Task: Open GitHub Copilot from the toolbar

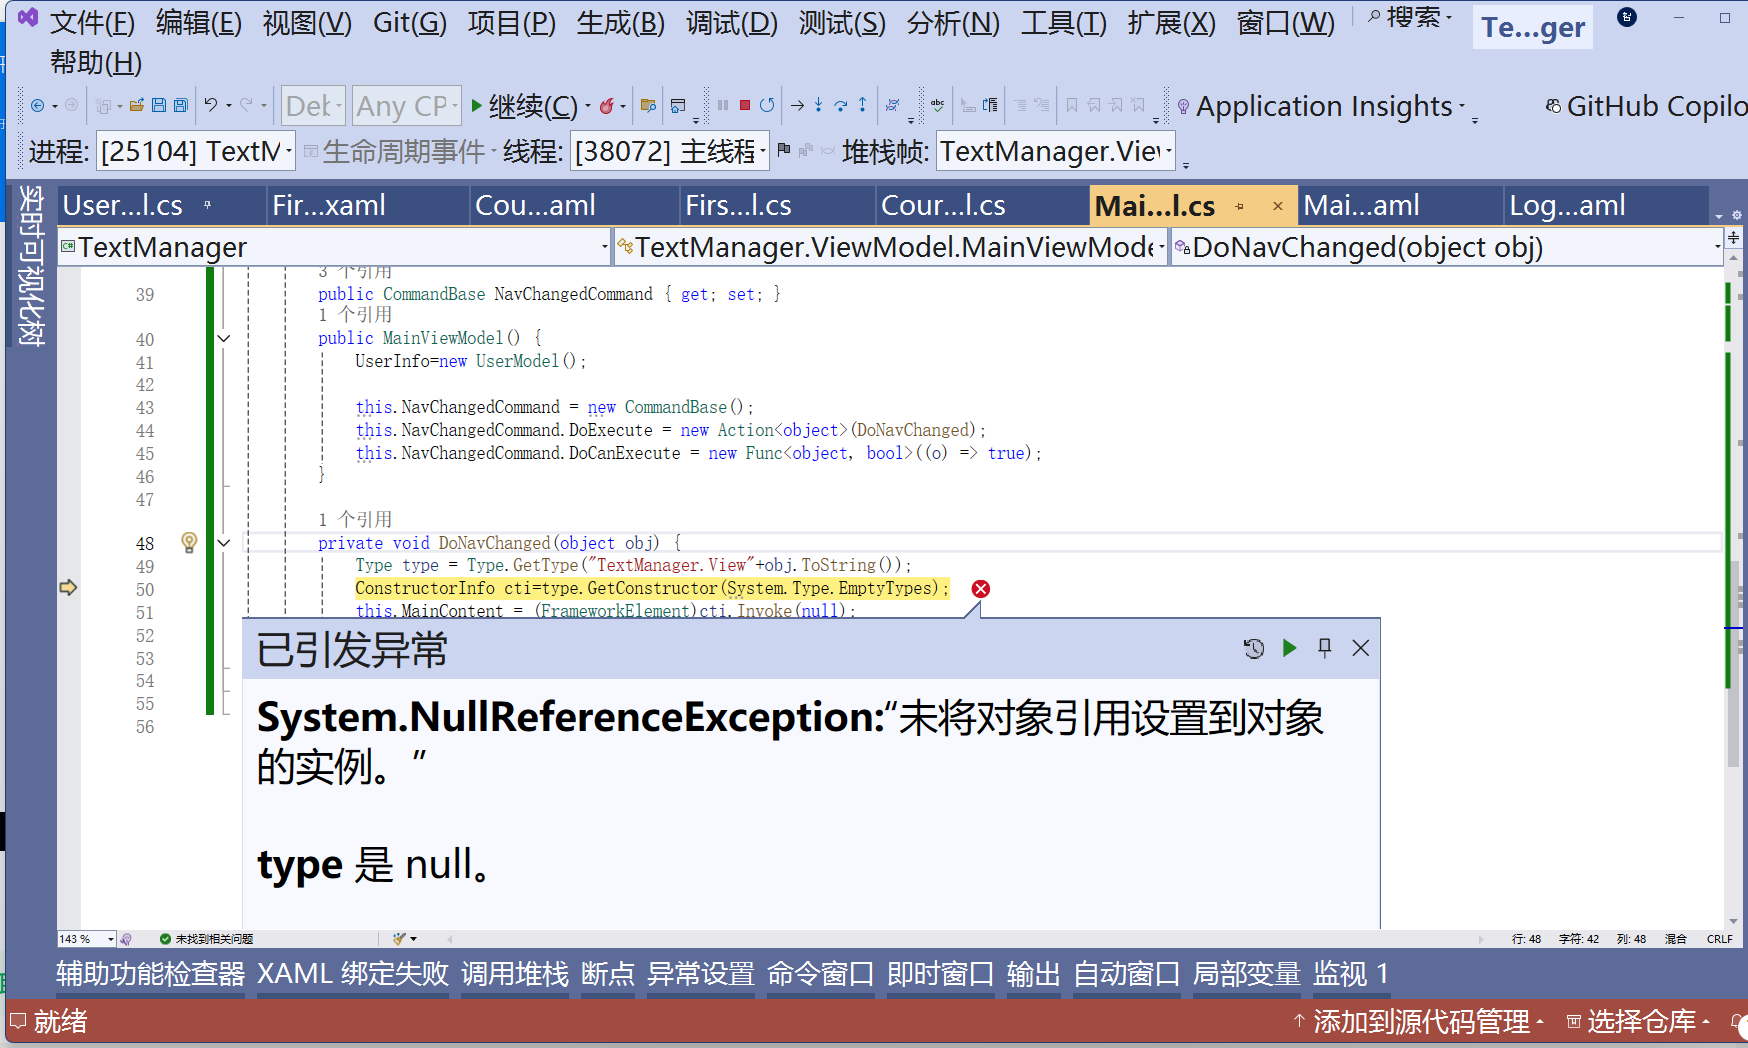Action: coord(1646,106)
